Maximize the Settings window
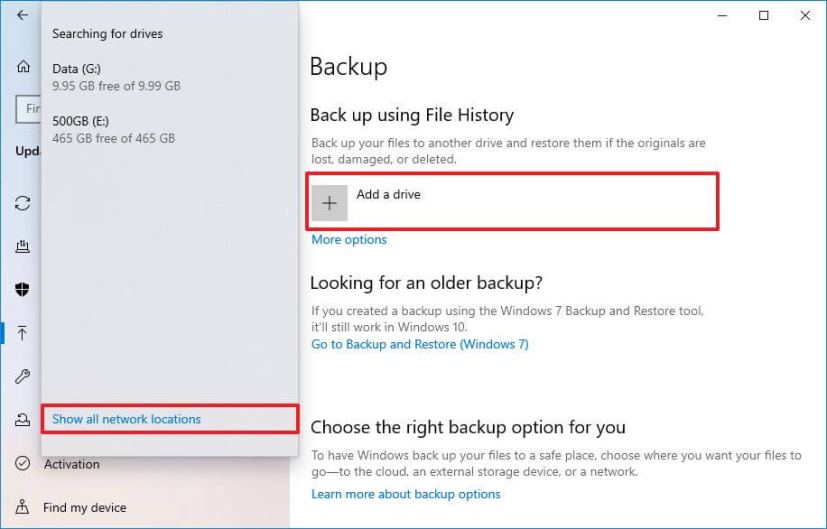 (764, 15)
